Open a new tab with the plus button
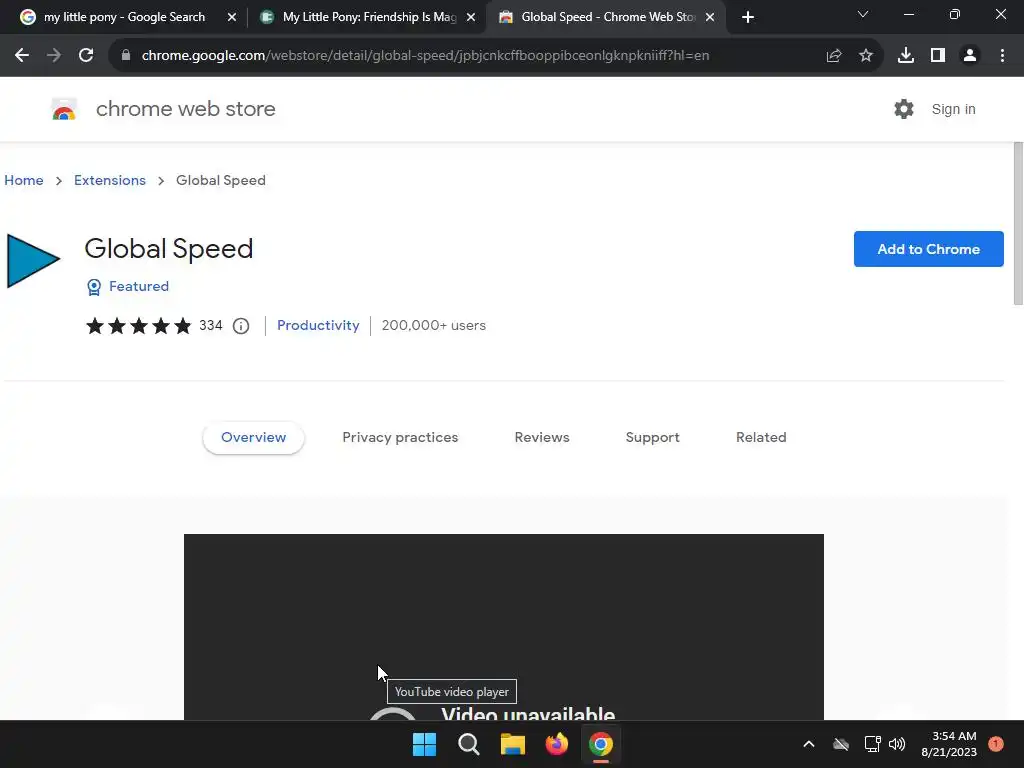Screen dimensions: 1024x768 click(x=748, y=17)
